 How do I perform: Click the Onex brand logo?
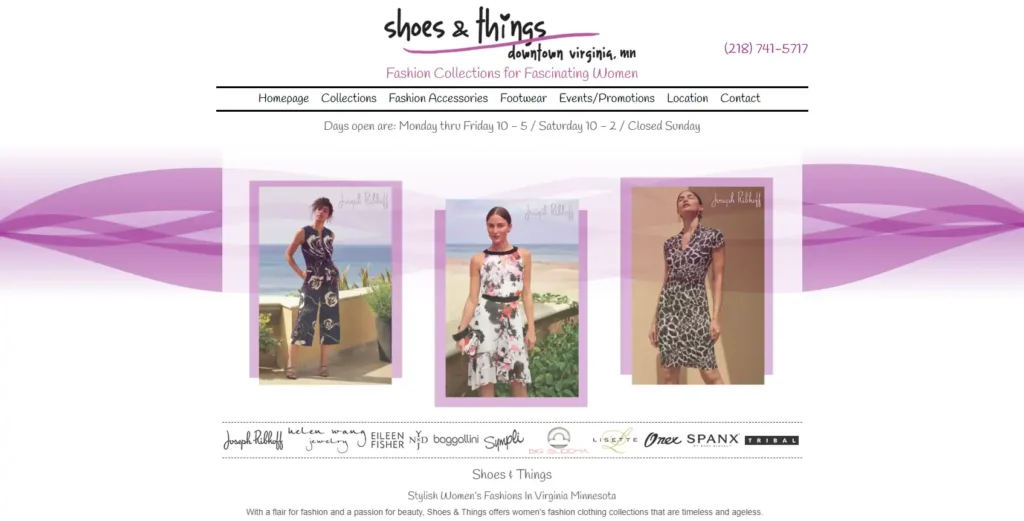click(662, 440)
